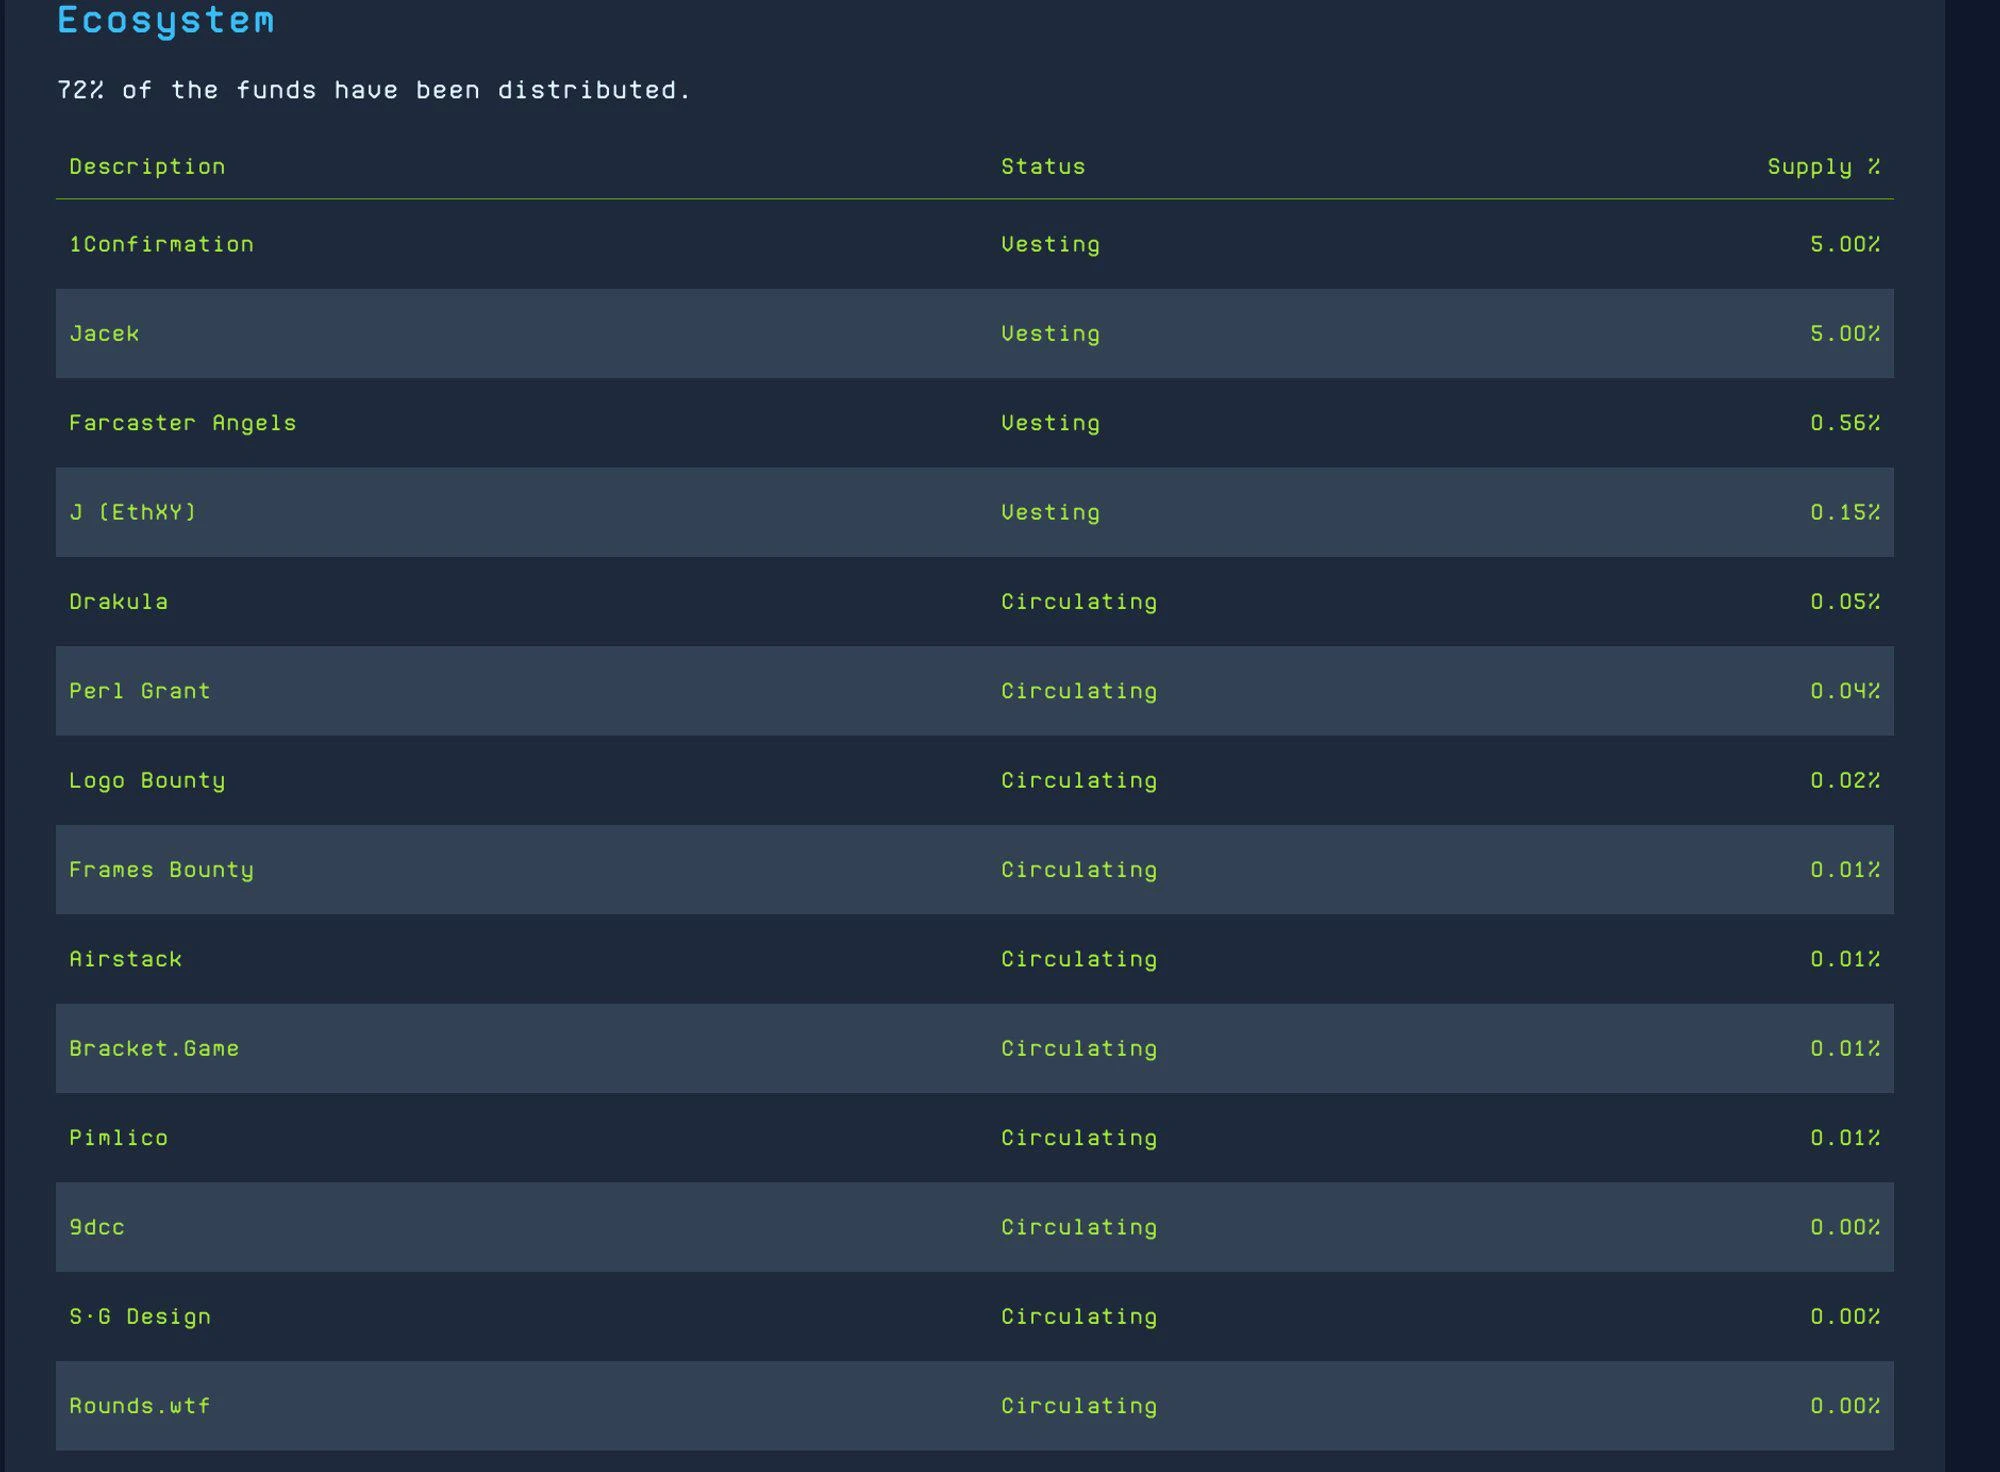The image size is (2000, 1472).
Task: Select the Frames Bounty row
Action: click(161, 870)
